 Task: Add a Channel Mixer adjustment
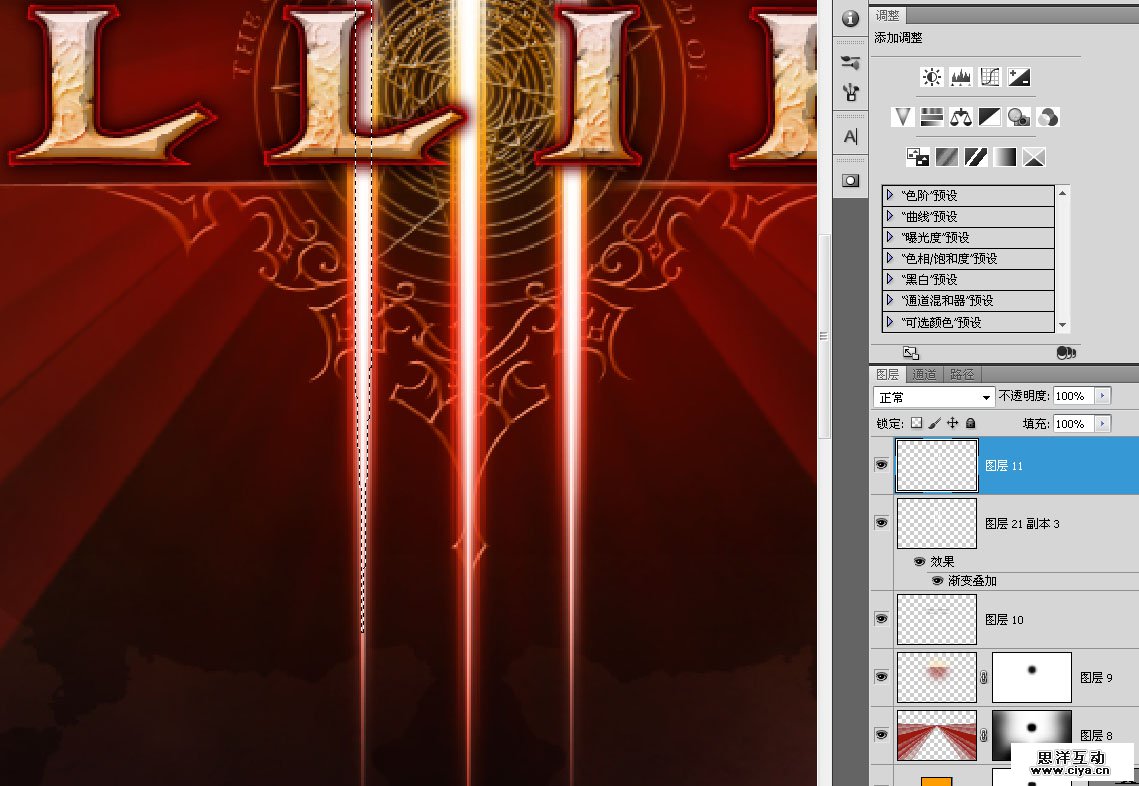coord(1047,117)
